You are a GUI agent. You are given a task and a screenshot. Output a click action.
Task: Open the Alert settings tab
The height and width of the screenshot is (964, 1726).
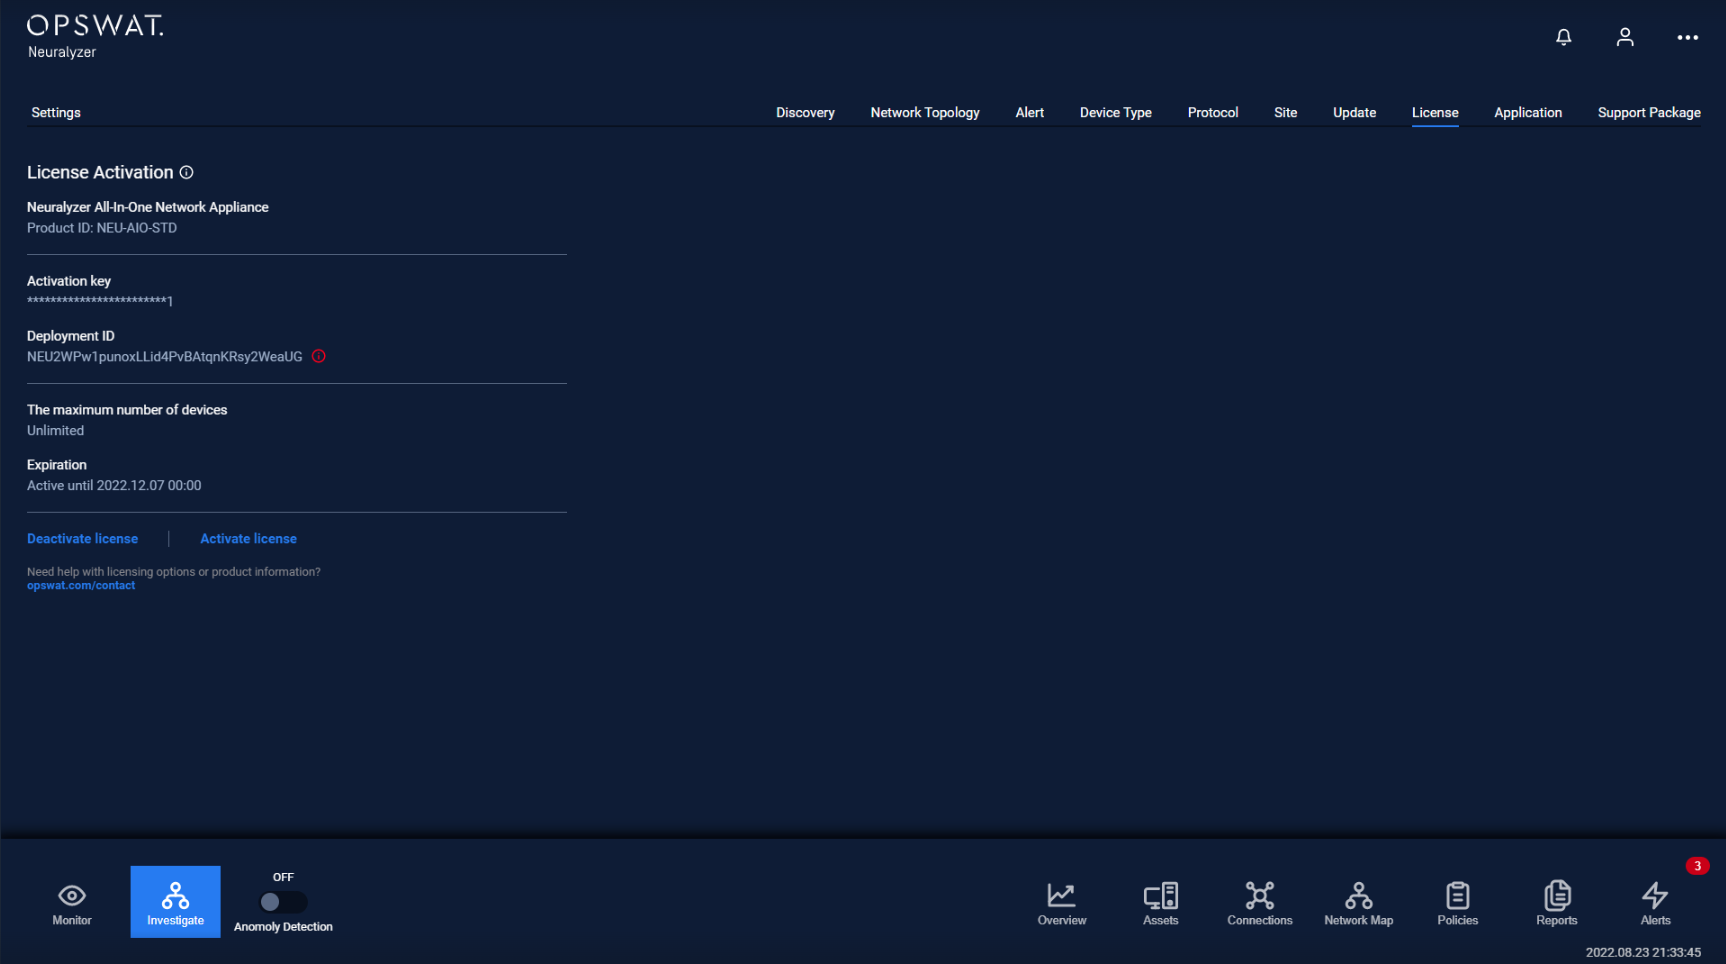tap(1030, 113)
